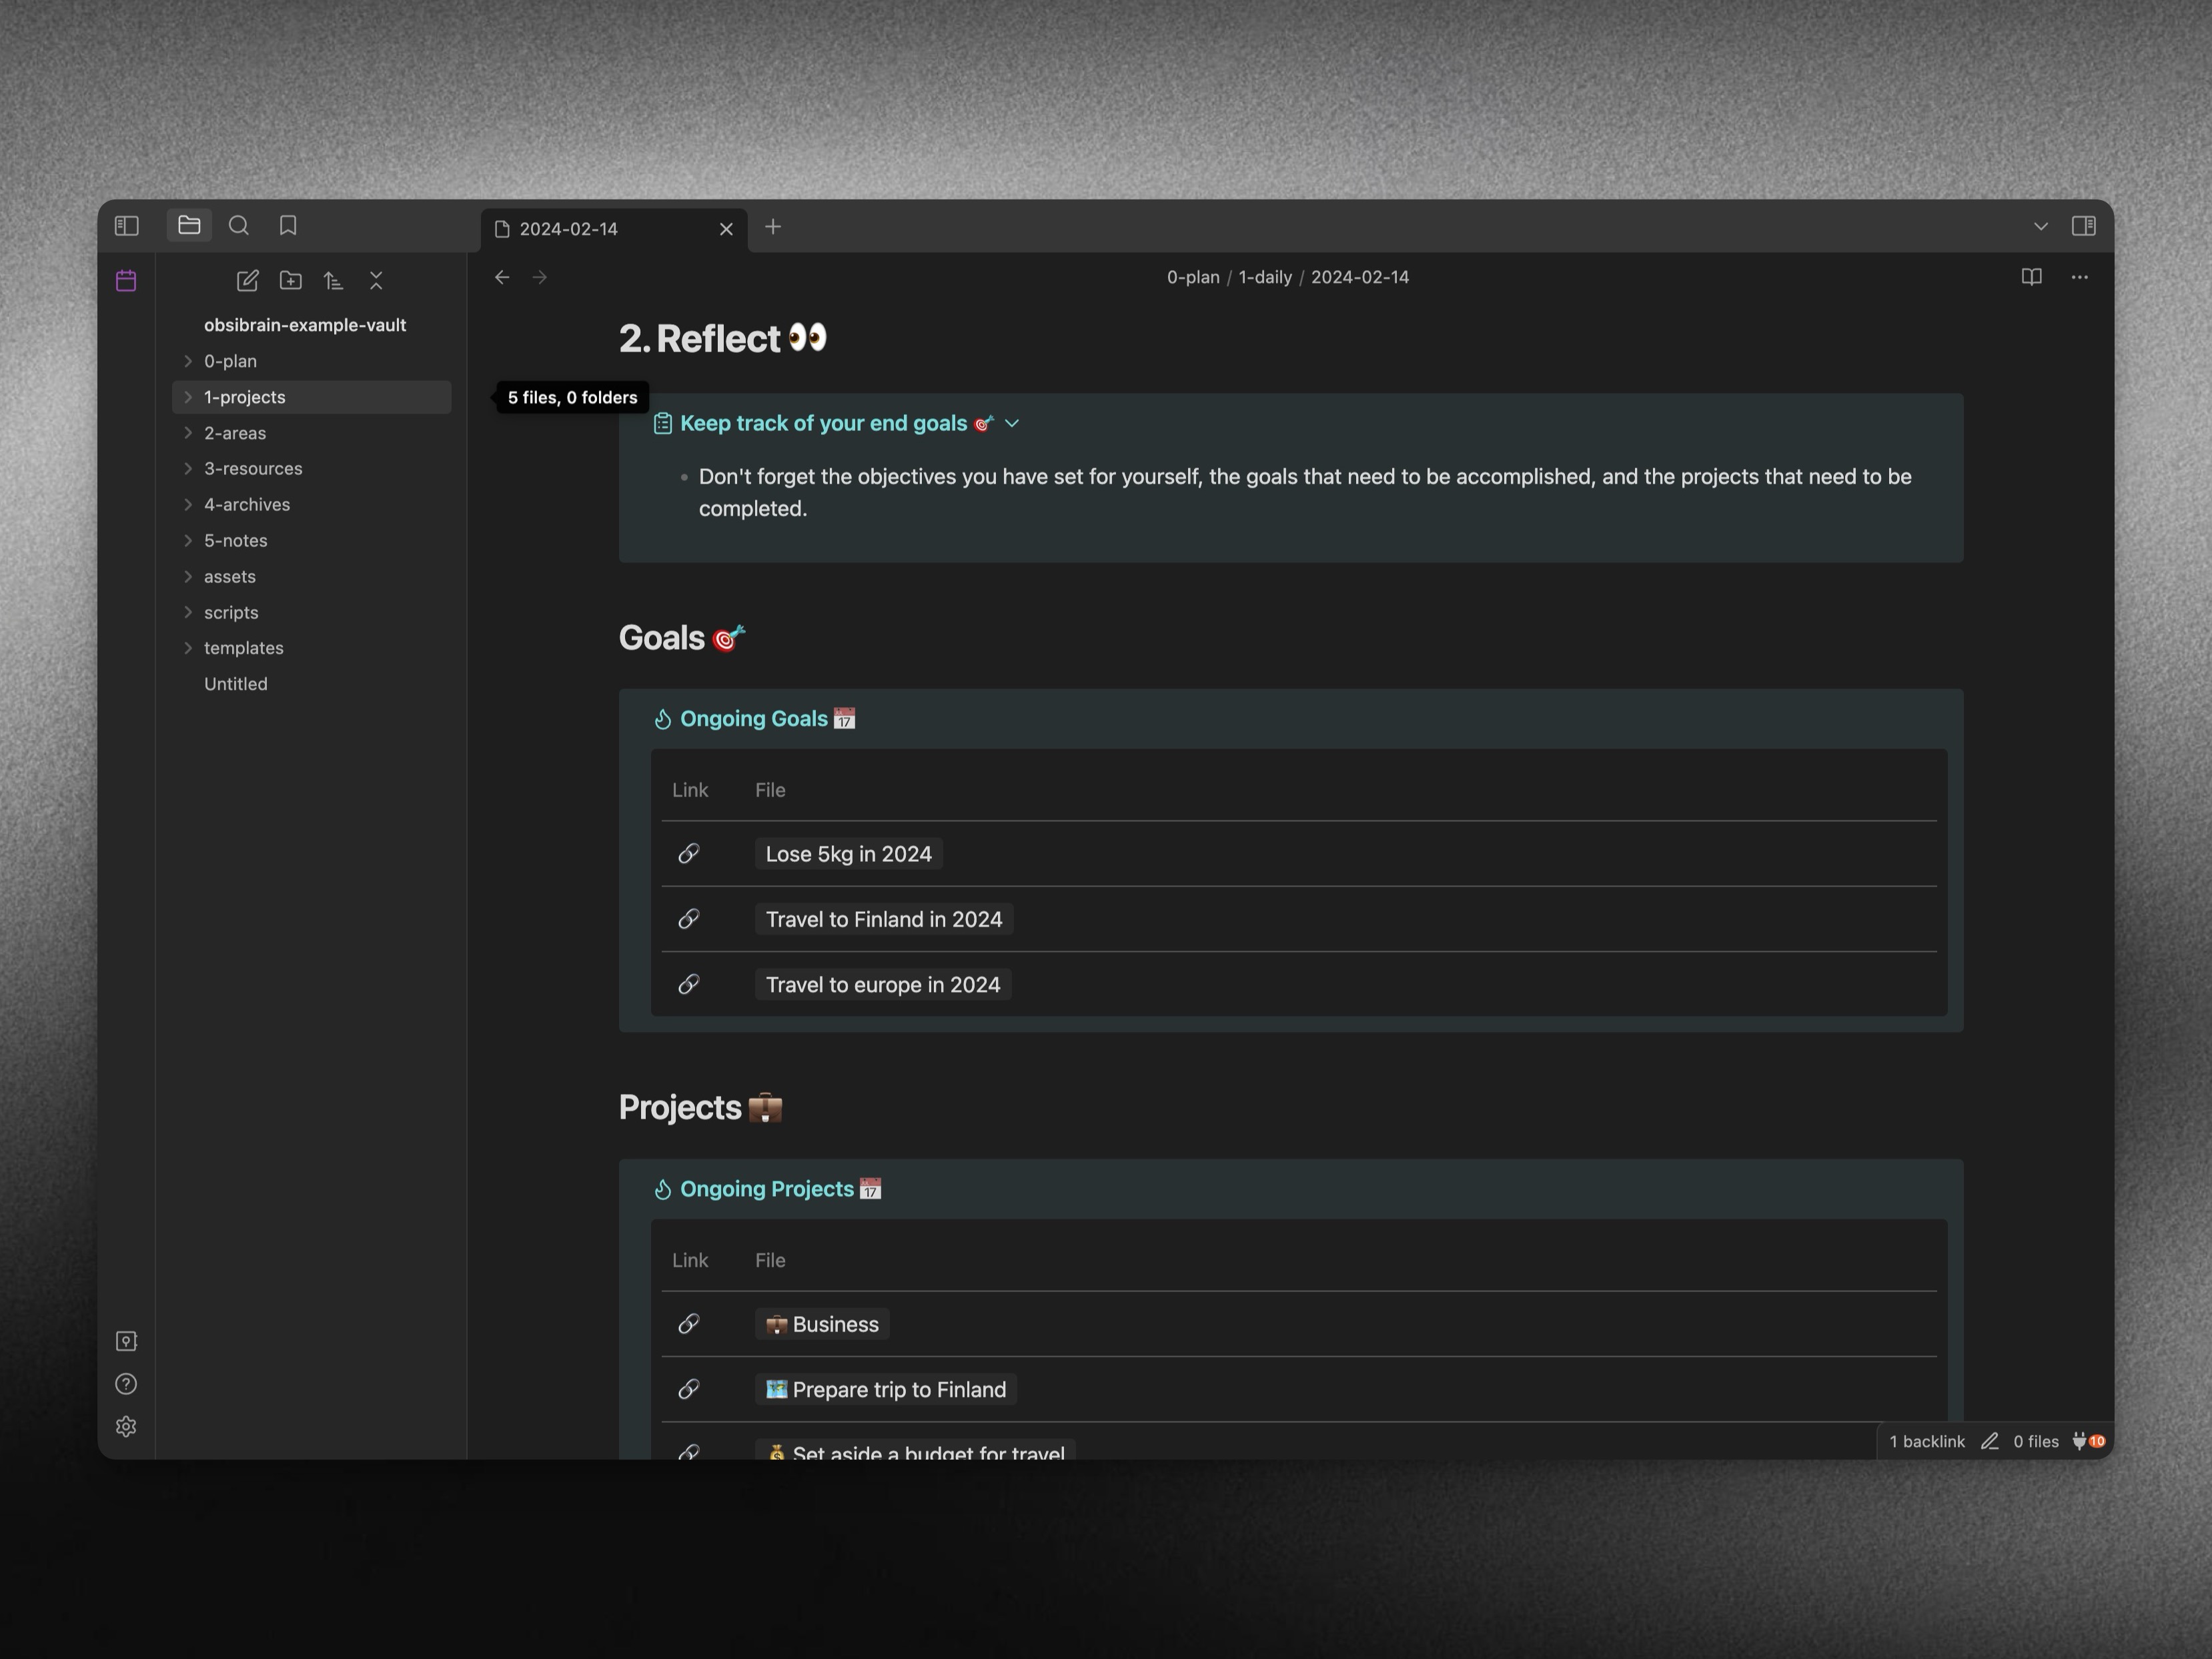Open the bookmarks pane icon
Image resolution: width=2212 pixels, height=1659 pixels.
pos(288,226)
